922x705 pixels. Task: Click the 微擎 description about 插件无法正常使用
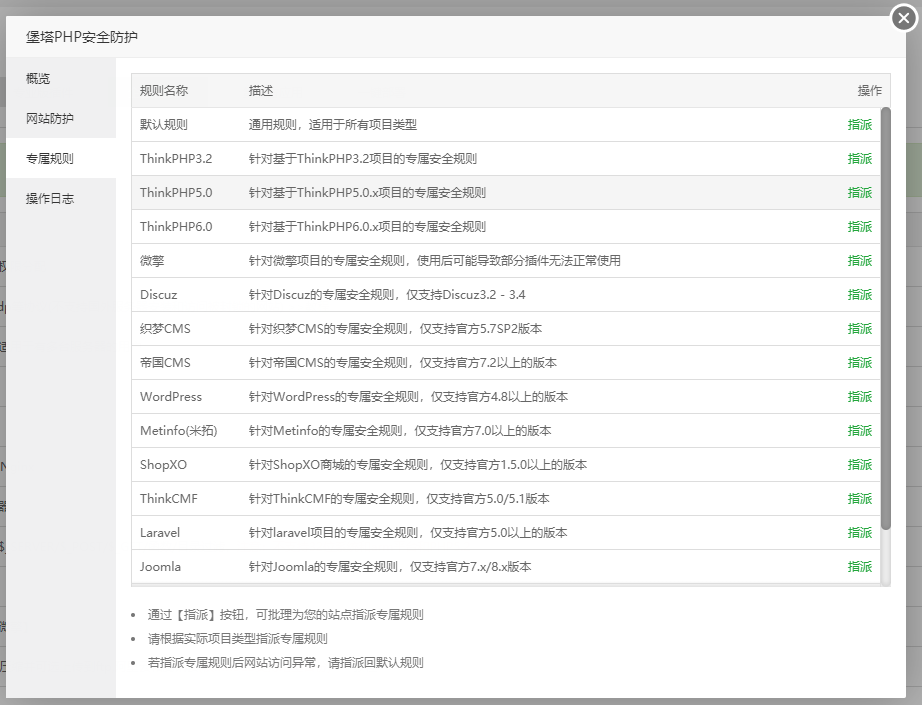[434, 260]
